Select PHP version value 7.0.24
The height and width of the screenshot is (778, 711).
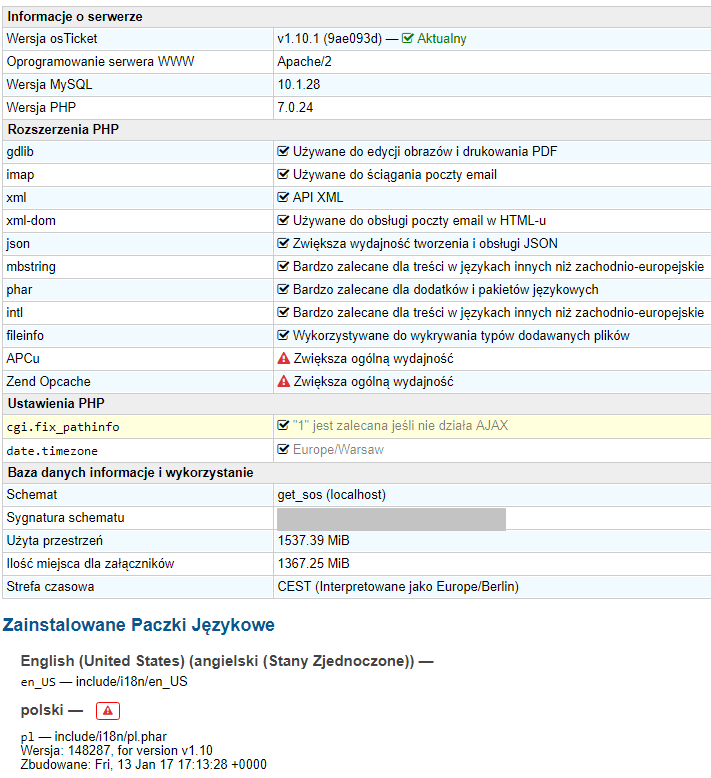coord(295,107)
